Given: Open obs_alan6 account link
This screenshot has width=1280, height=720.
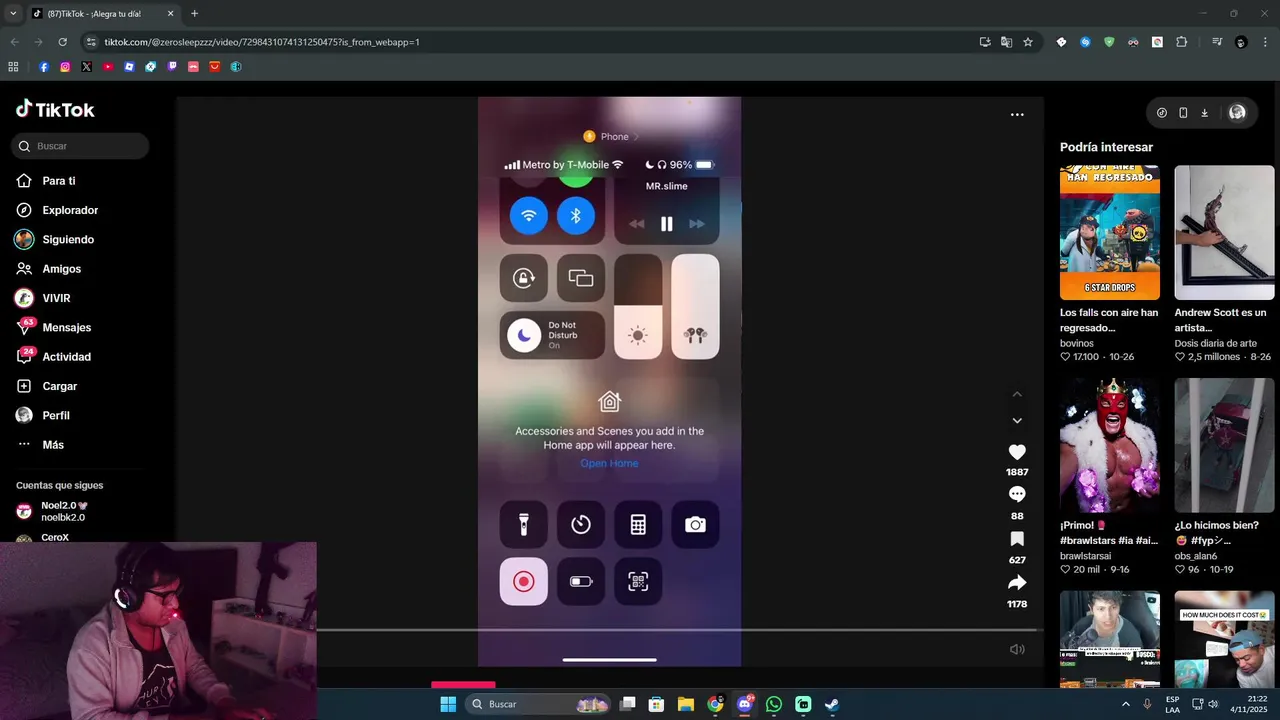Looking at the screenshot, I should pos(1196,556).
